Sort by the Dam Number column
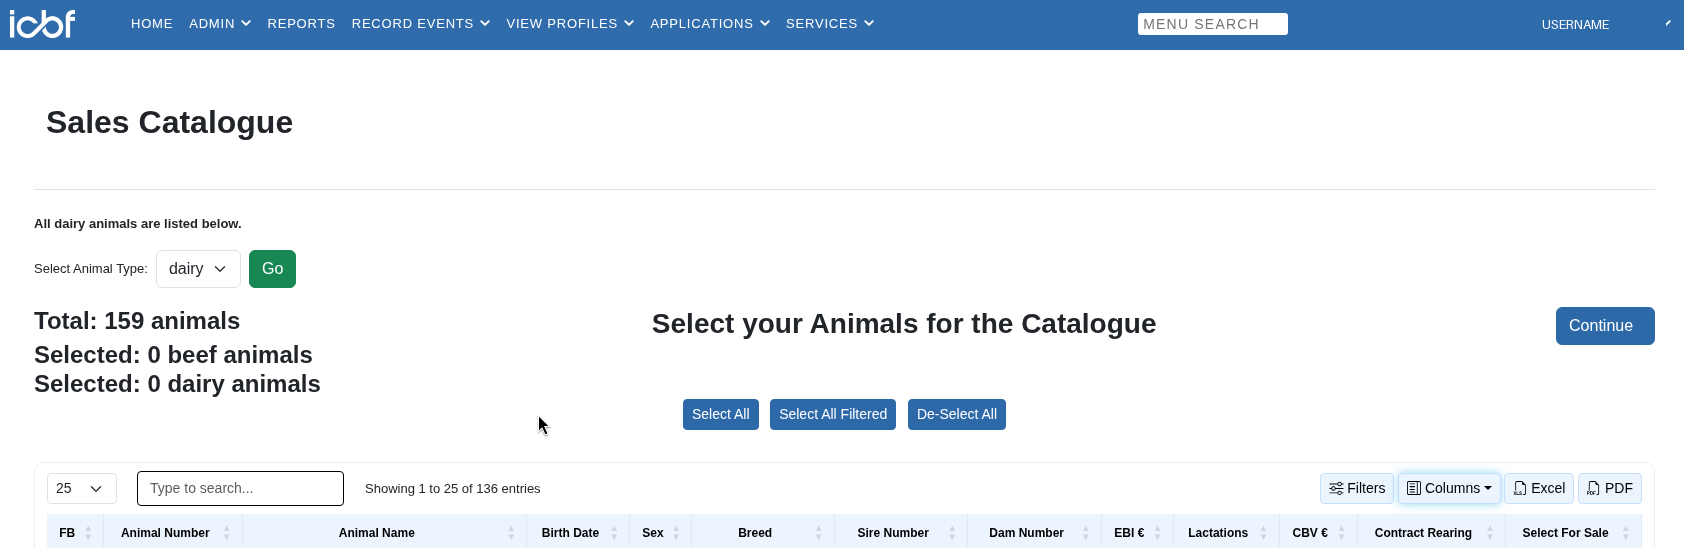 (1034, 533)
